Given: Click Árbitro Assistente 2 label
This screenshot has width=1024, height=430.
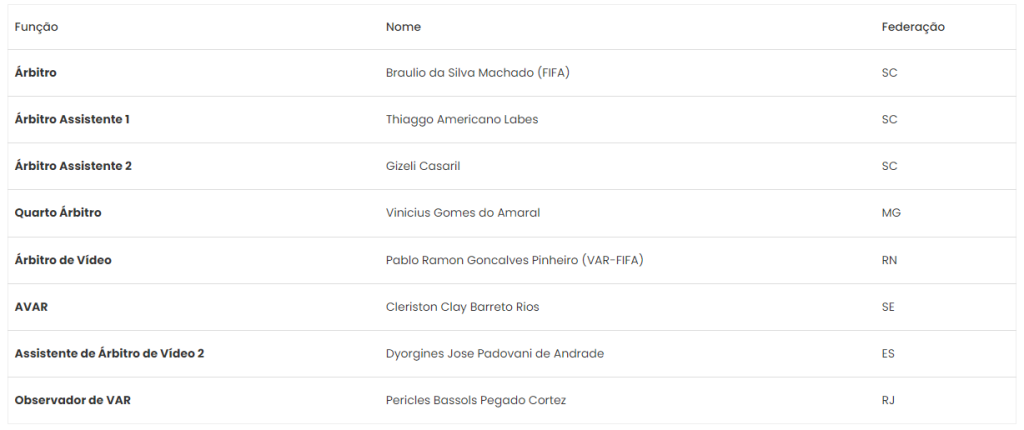Looking at the screenshot, I should tap(73, 166).
